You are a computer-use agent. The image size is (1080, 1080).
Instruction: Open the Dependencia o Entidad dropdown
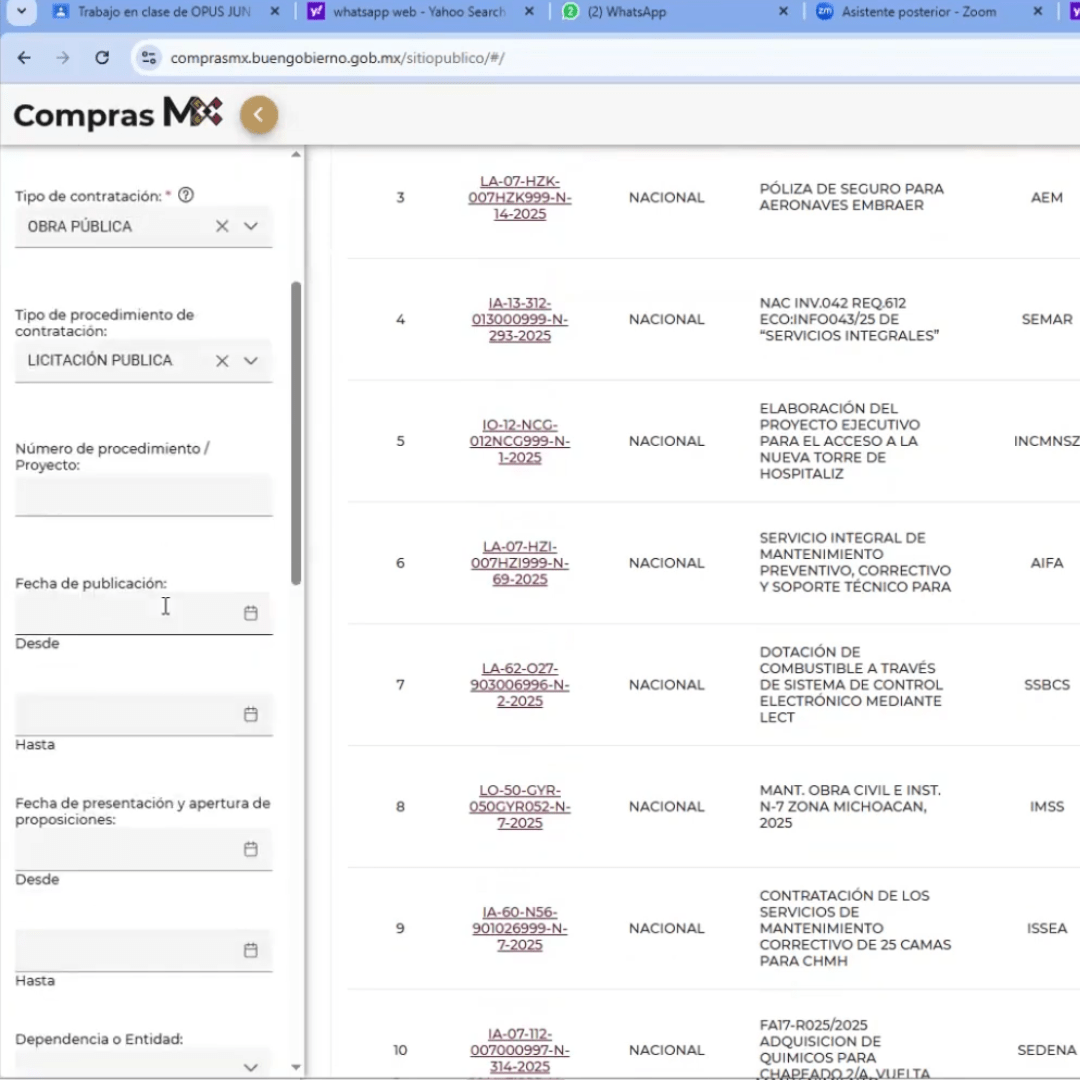(x=251, y=1067)
